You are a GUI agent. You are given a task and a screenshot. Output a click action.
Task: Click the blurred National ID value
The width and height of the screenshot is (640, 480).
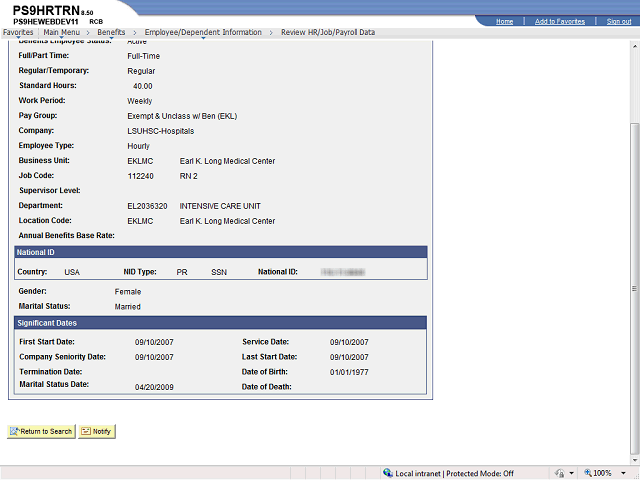pyautogui.click(x=343, y=272)
